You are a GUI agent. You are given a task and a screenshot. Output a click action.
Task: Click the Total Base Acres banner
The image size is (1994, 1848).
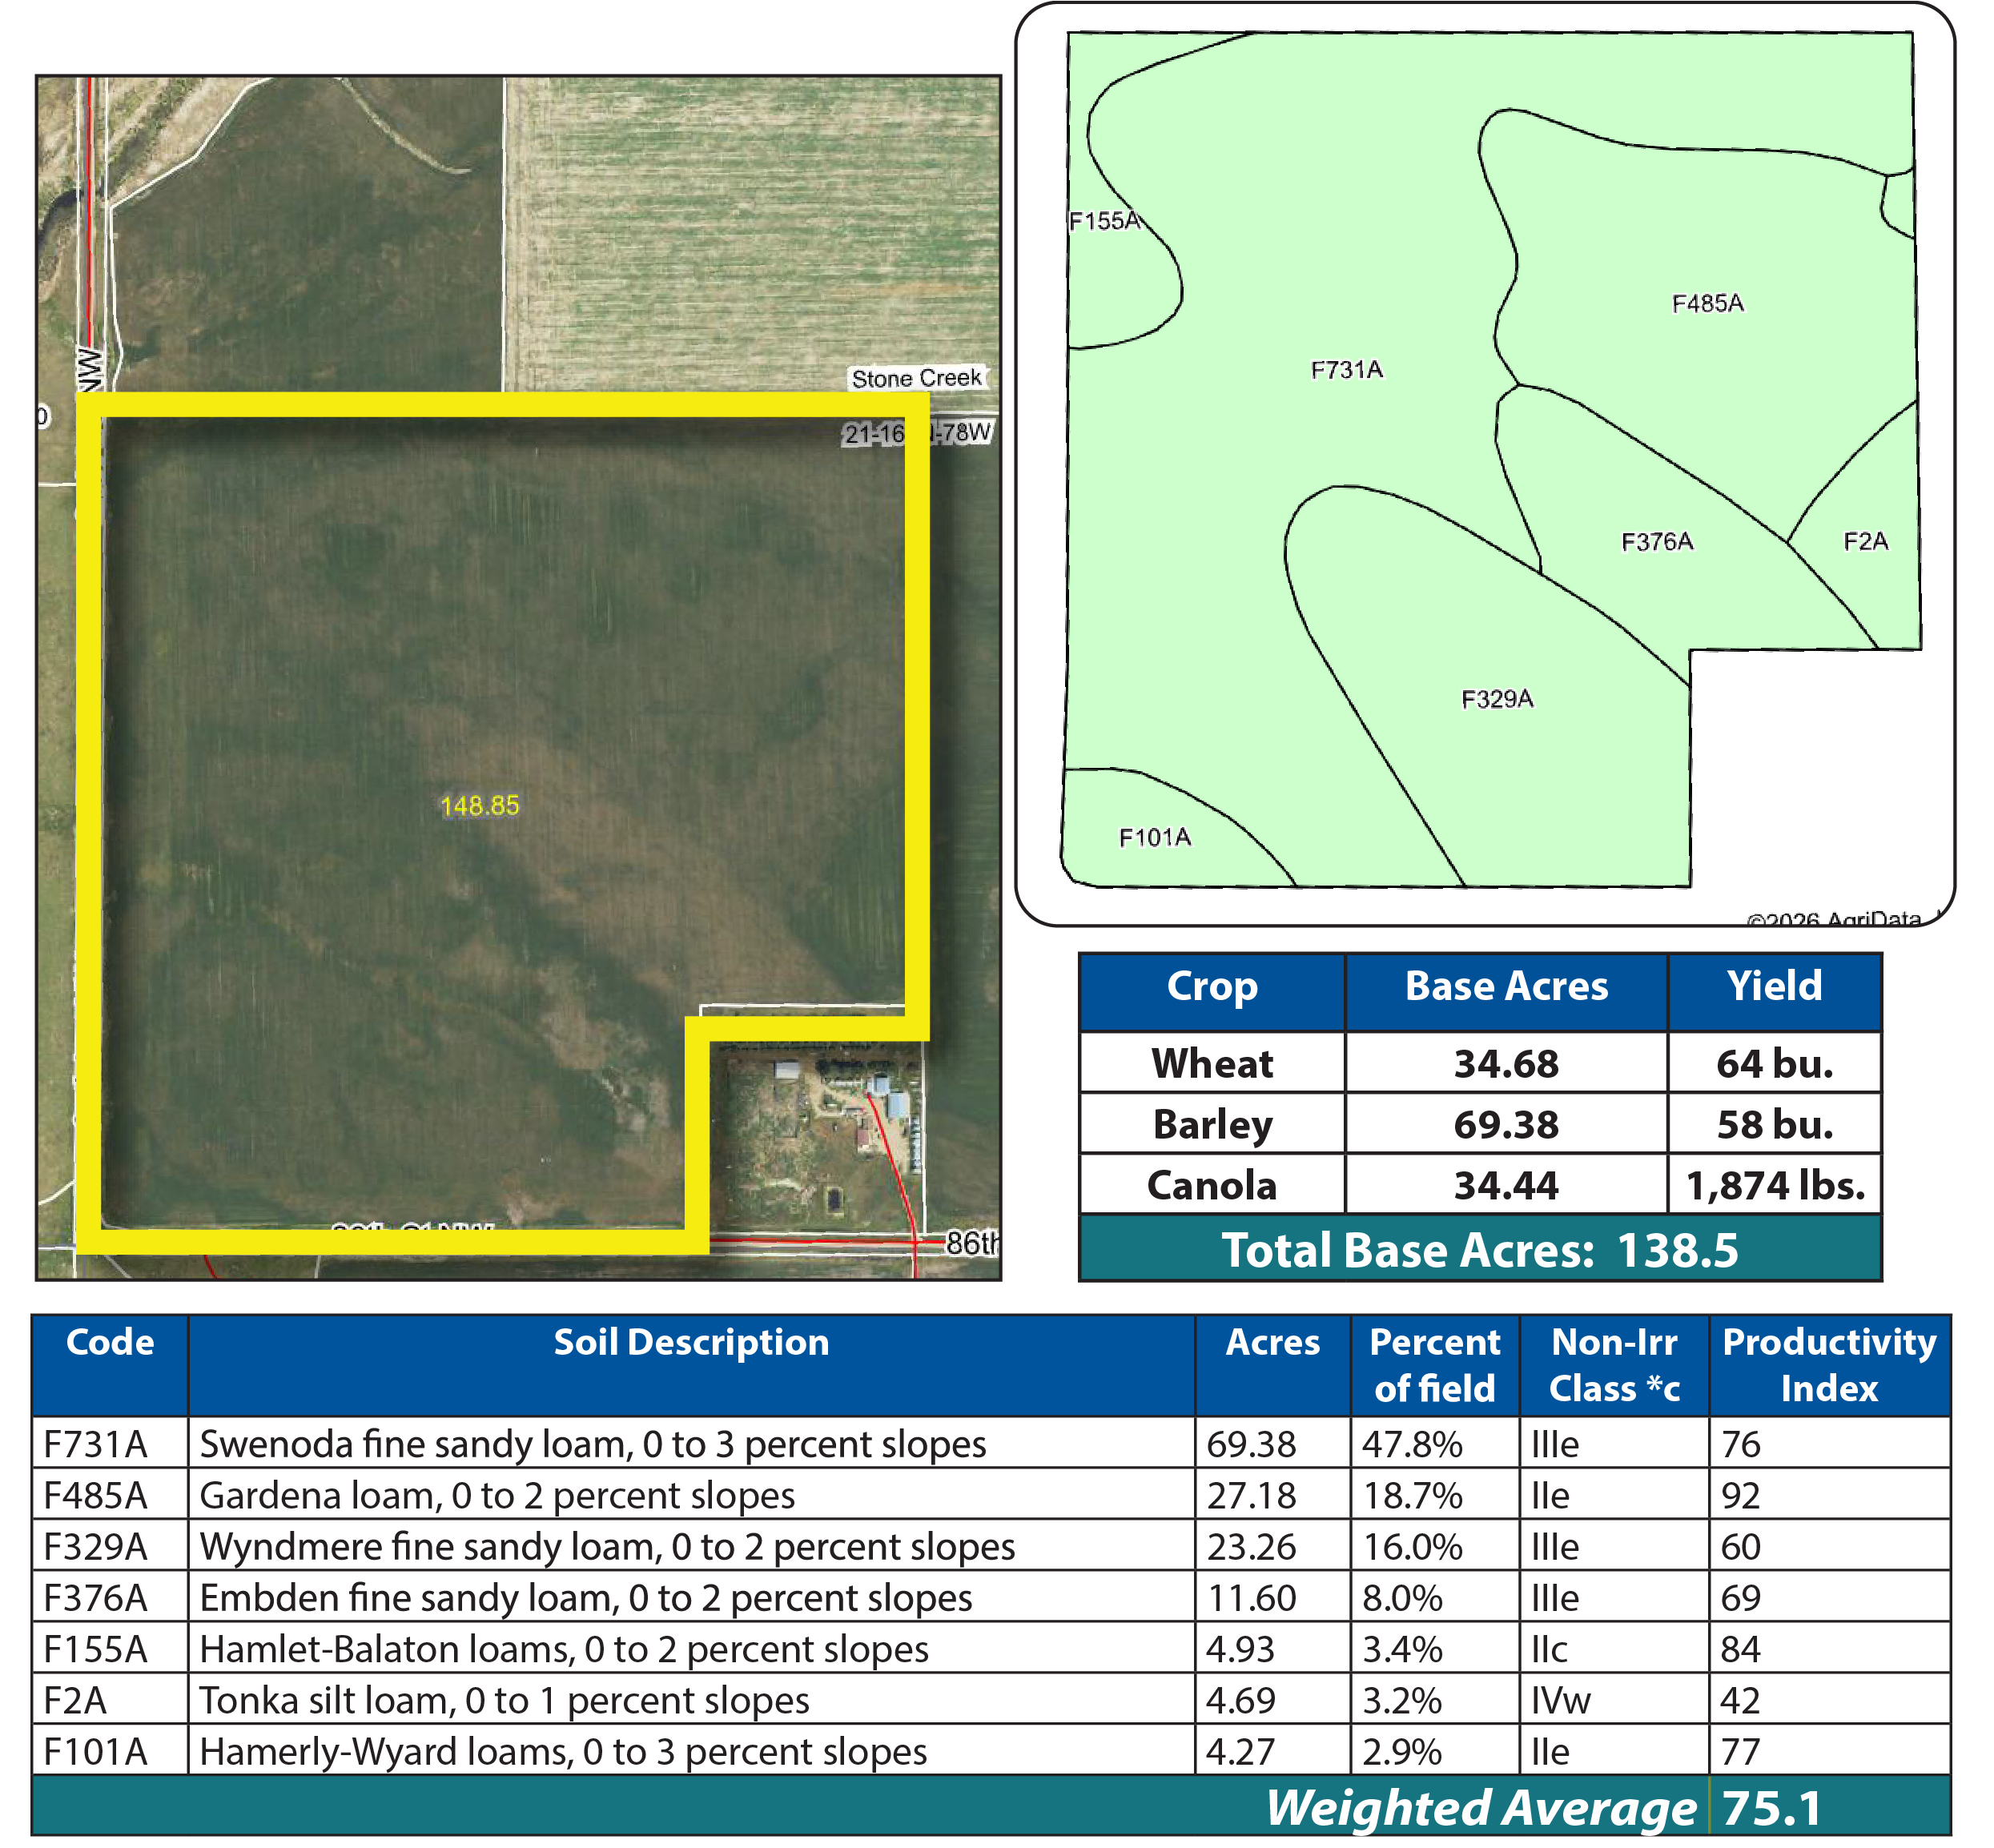click(1479, 1250)
